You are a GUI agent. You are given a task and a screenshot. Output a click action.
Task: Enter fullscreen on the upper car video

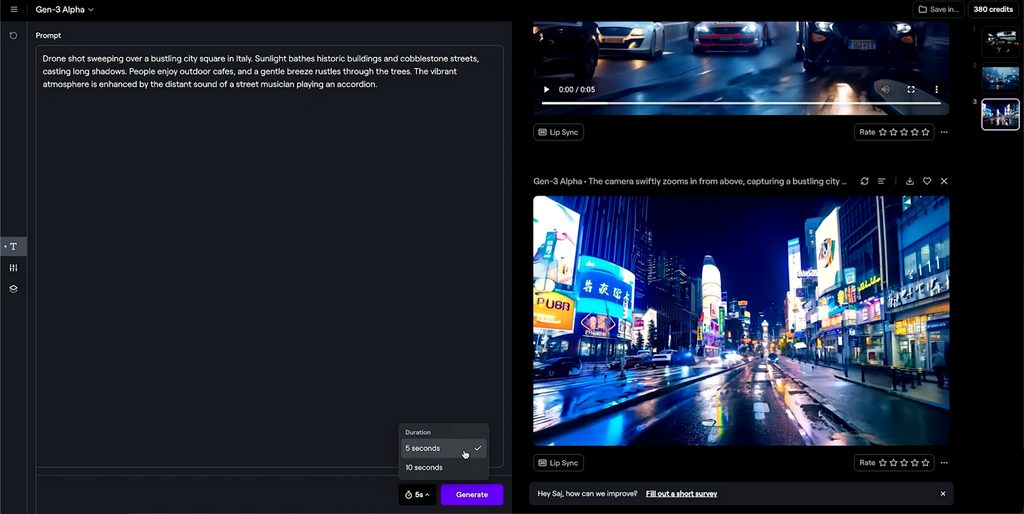(x=911, y=89)
